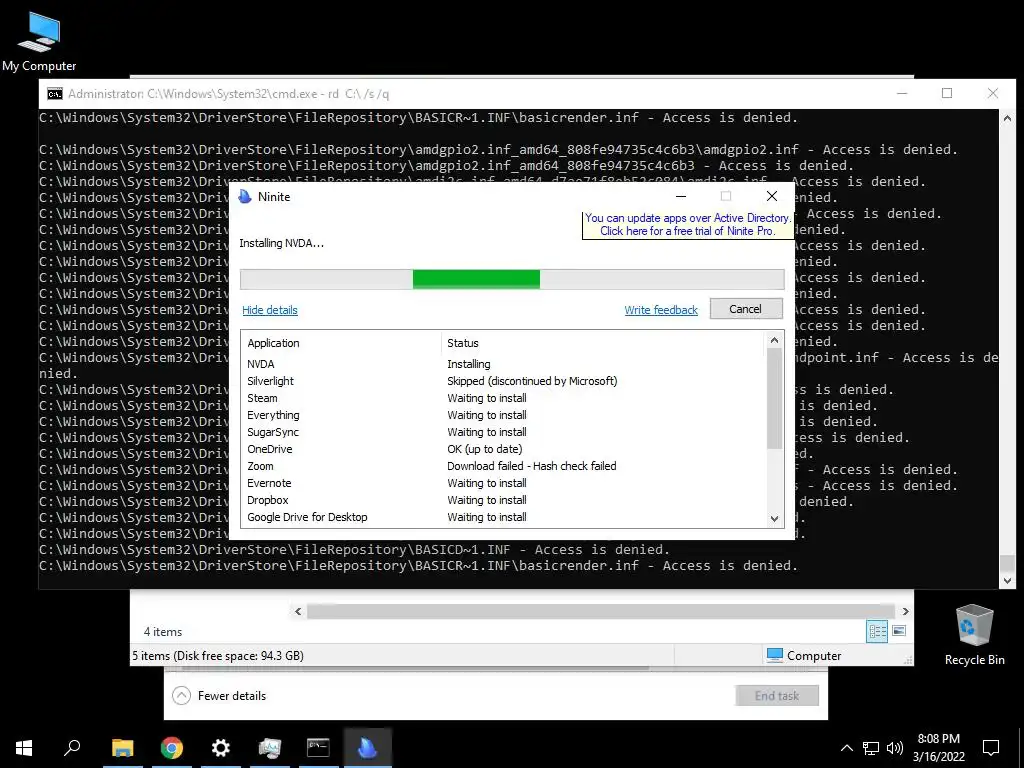Switch Explorer to details view icon
This screenshot has height=768, width=1024.
(x=877, y=631)
